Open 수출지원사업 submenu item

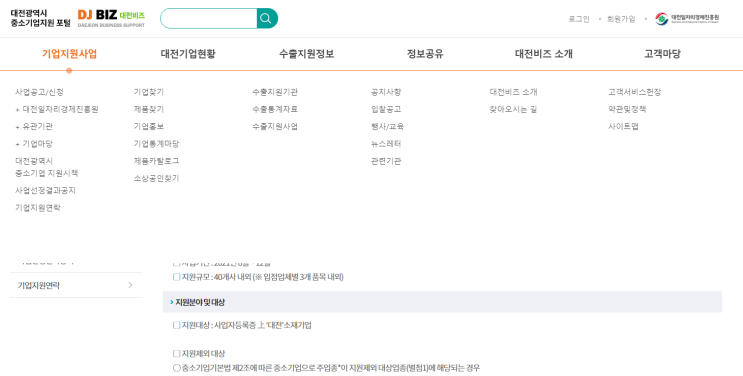pos(275,127)
